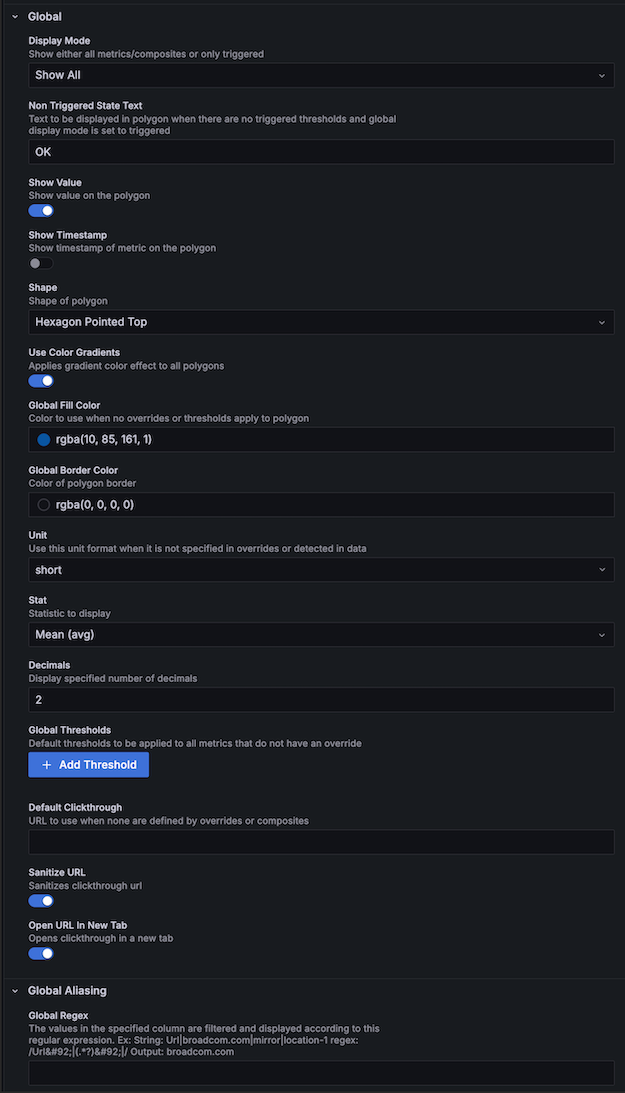Open the Unit dropdown set to short
Image resolution: width=625 pixels, height=1093 pixels.
tap(321, 570)
